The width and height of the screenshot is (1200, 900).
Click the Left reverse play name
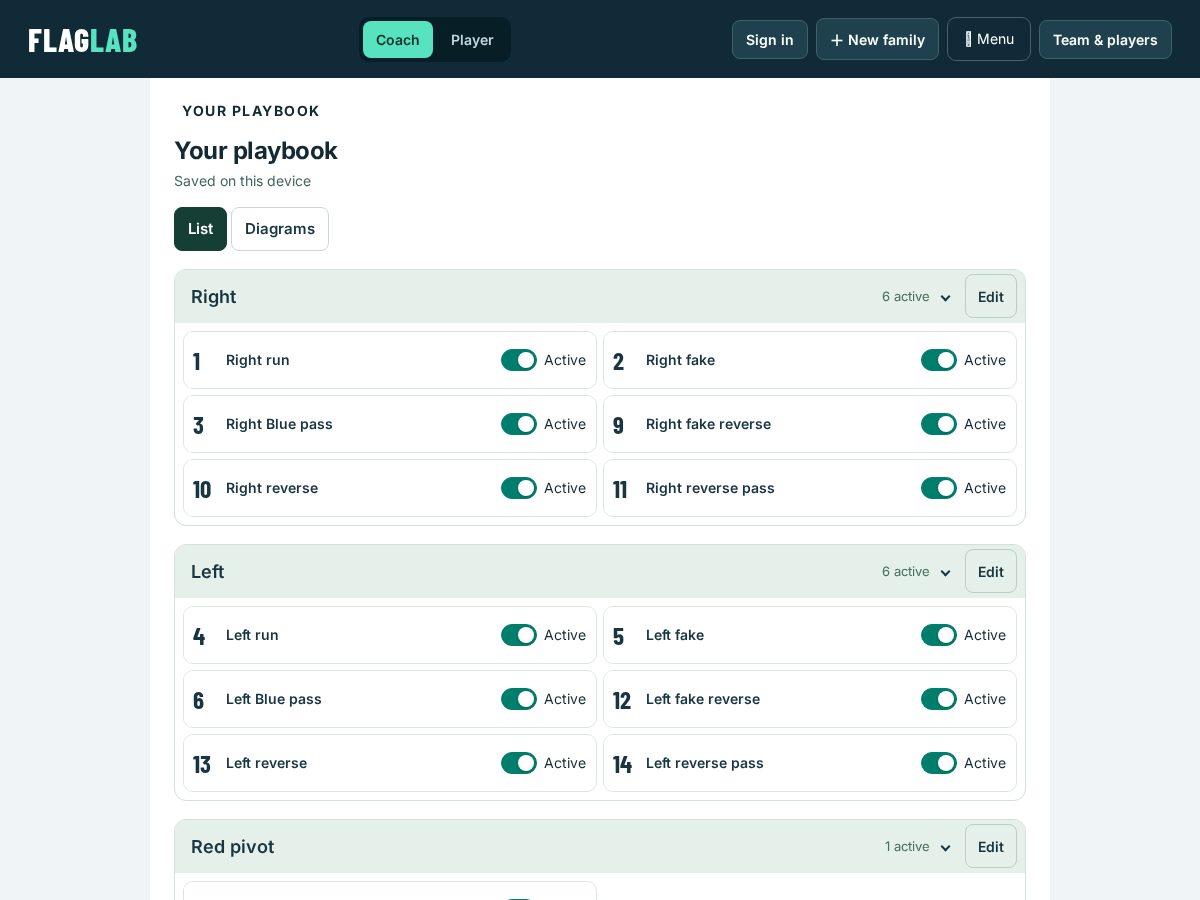coord(266,763)
